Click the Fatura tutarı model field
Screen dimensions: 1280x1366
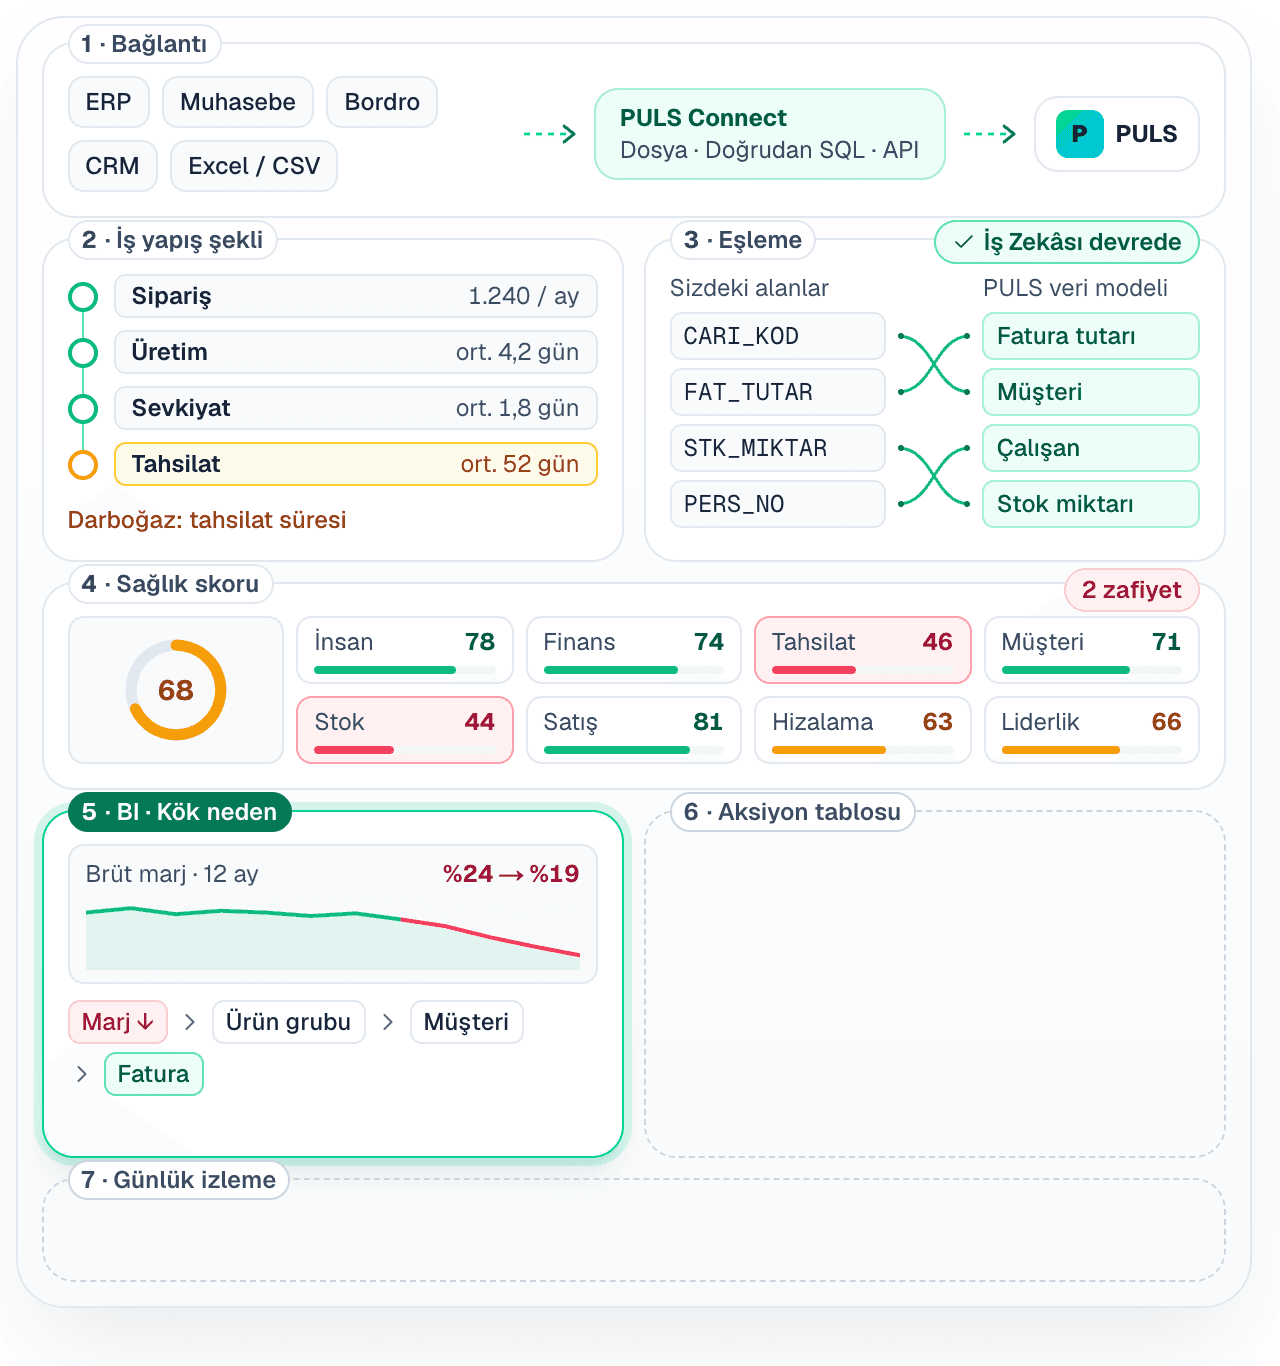click(x=1091, y=336)
